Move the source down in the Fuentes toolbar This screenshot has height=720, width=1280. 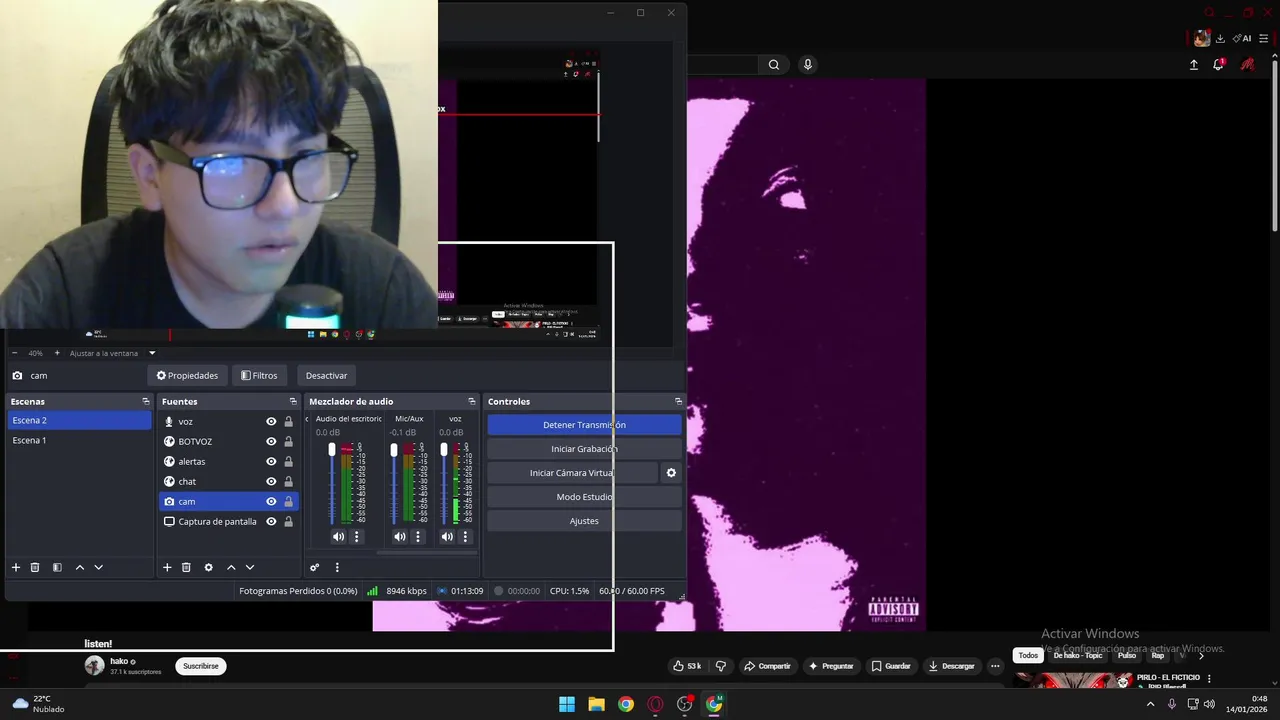click(x=250, y=567)
